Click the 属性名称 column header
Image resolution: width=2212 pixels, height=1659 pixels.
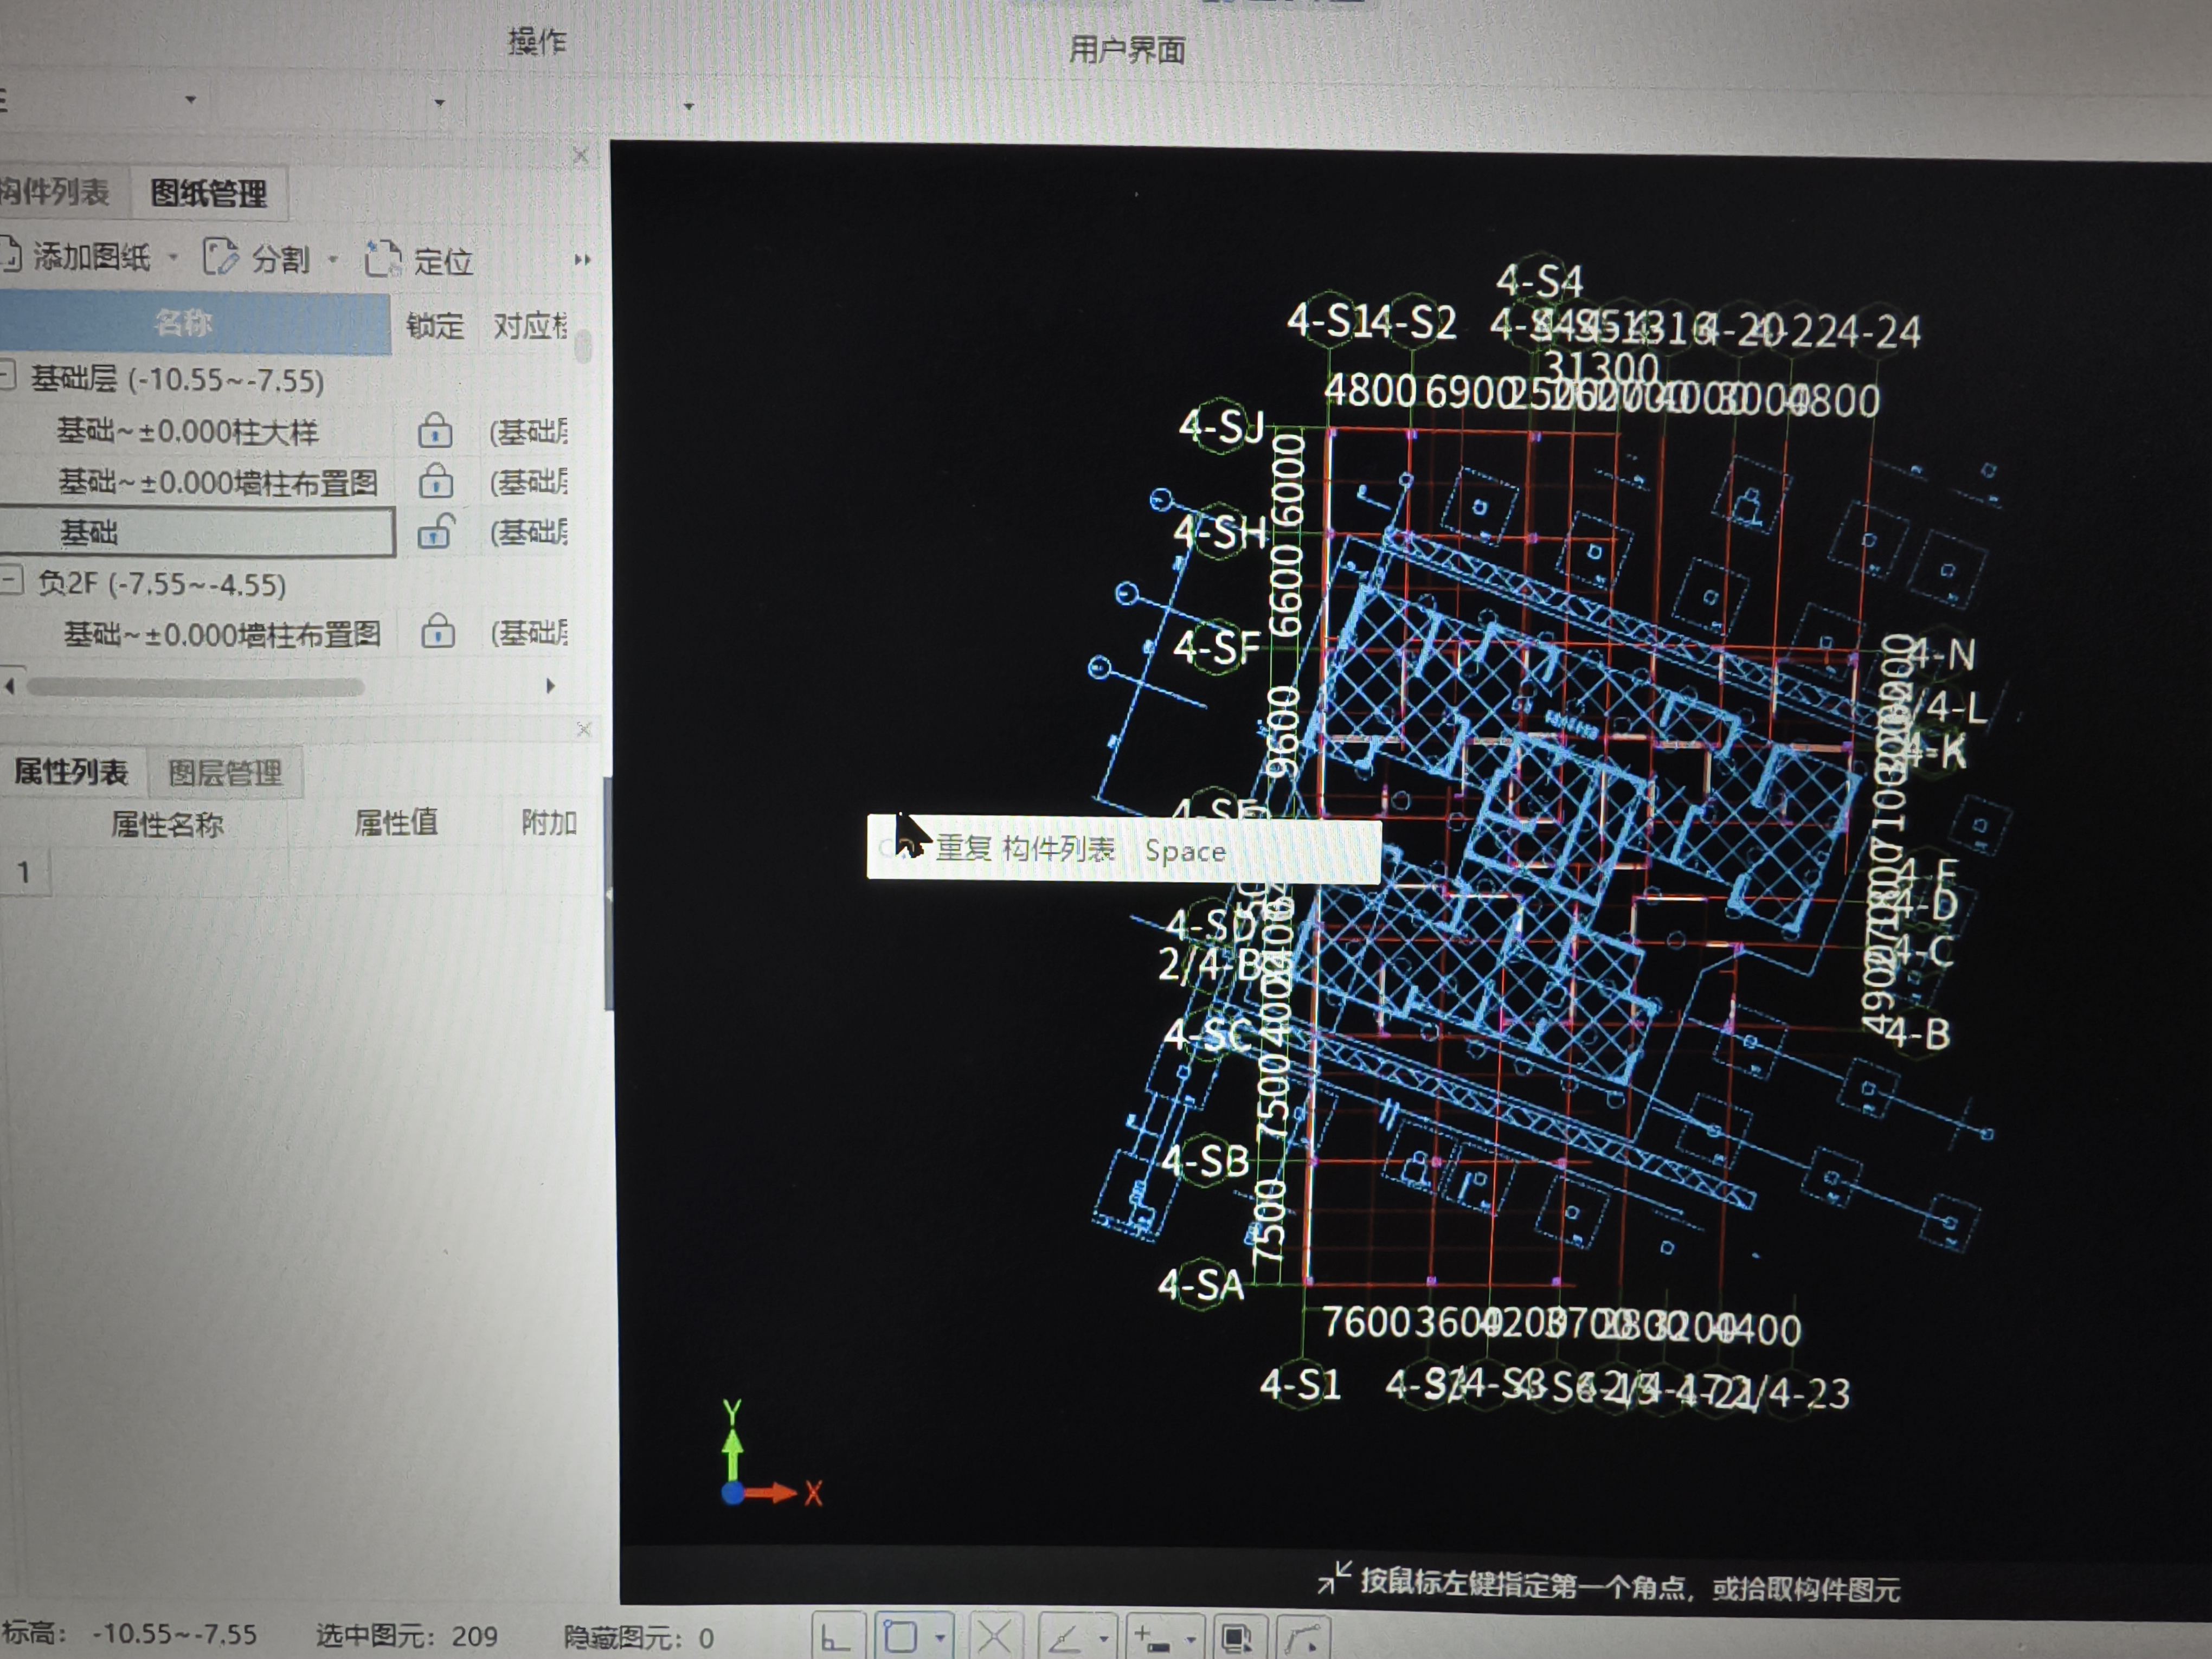167,824
